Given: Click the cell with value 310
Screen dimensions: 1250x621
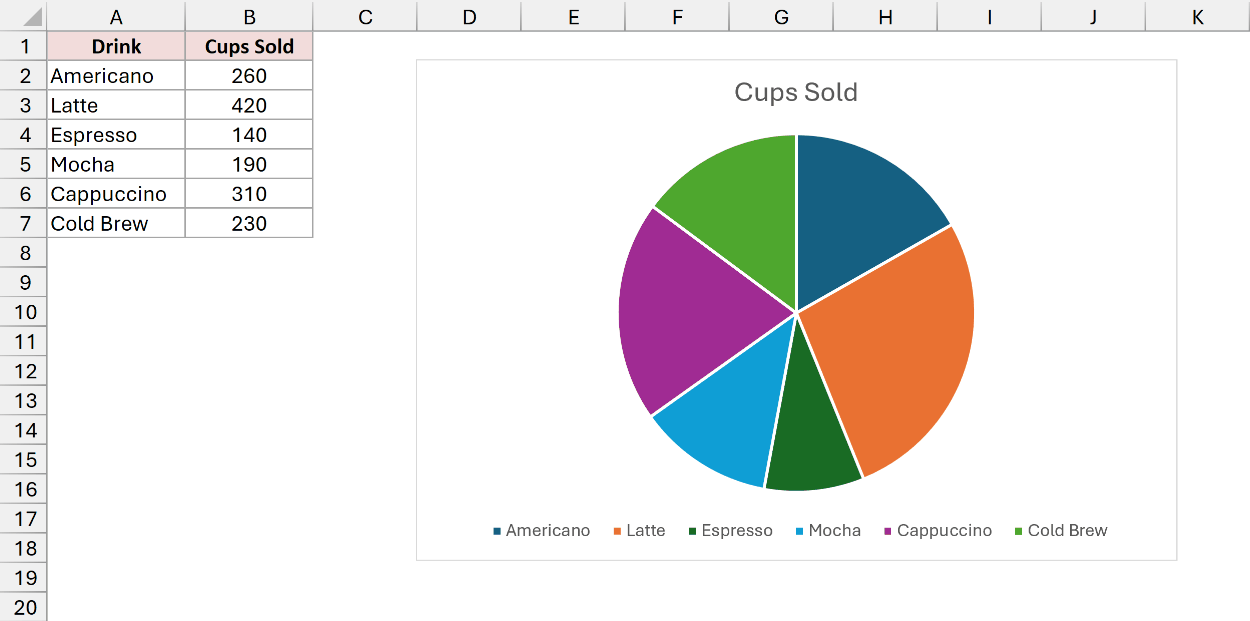Looking at the screenshot, I should (x=249, y=194).
